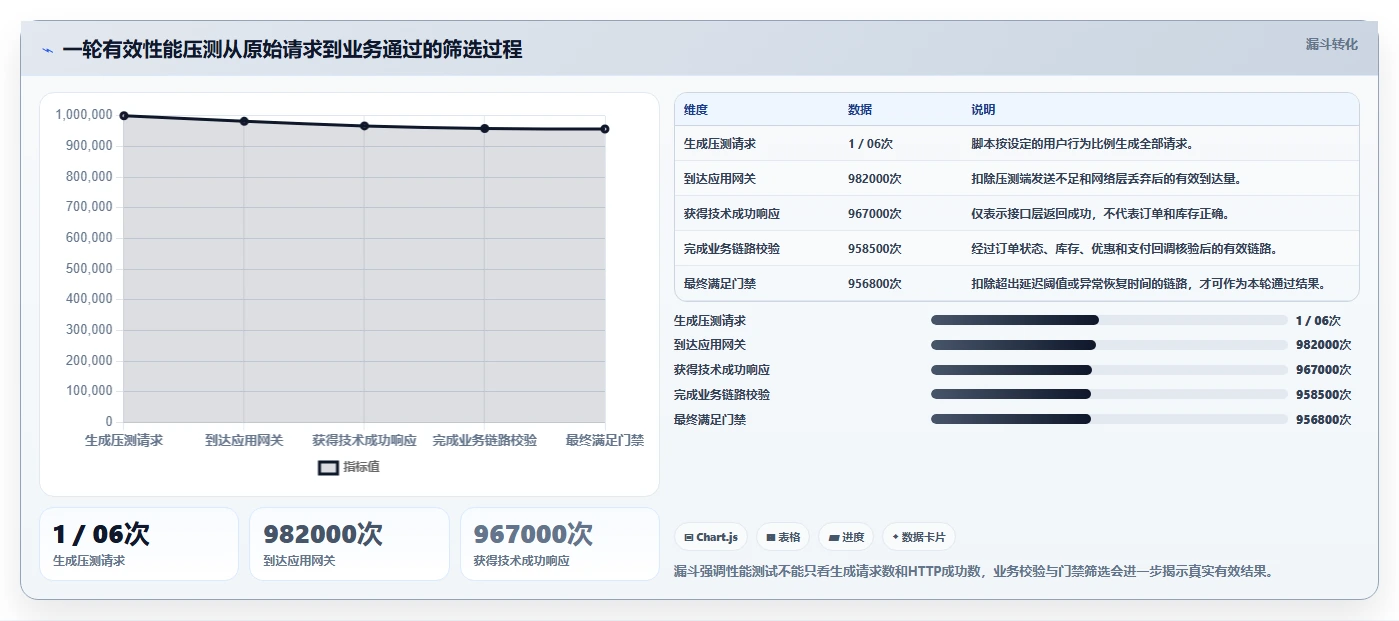Click the data point for 生成压测请求

click(124, 116)
